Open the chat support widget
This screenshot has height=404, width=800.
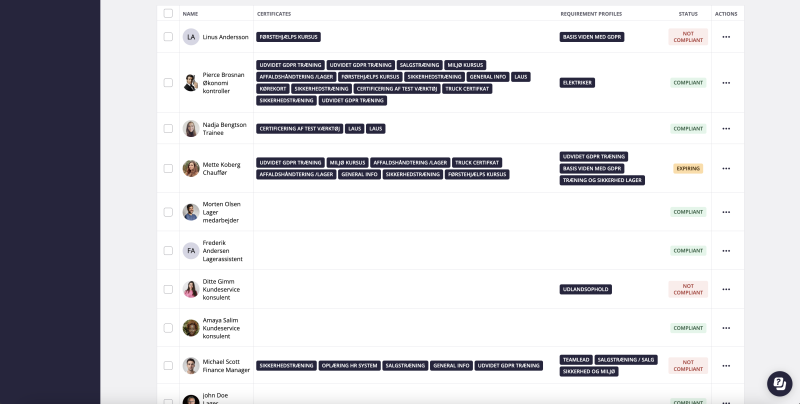(x=779, y=384)
